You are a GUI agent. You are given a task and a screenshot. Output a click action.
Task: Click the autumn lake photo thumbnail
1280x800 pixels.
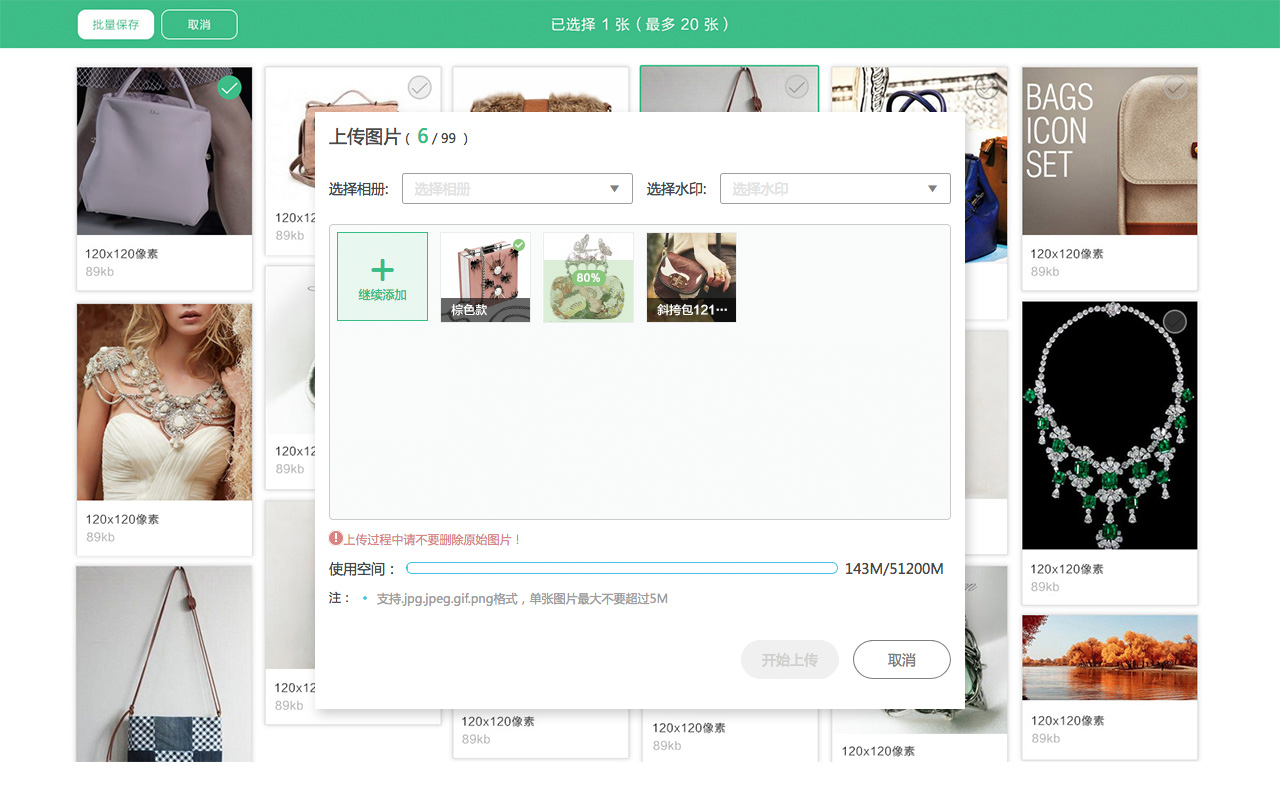pos(1109,657)
